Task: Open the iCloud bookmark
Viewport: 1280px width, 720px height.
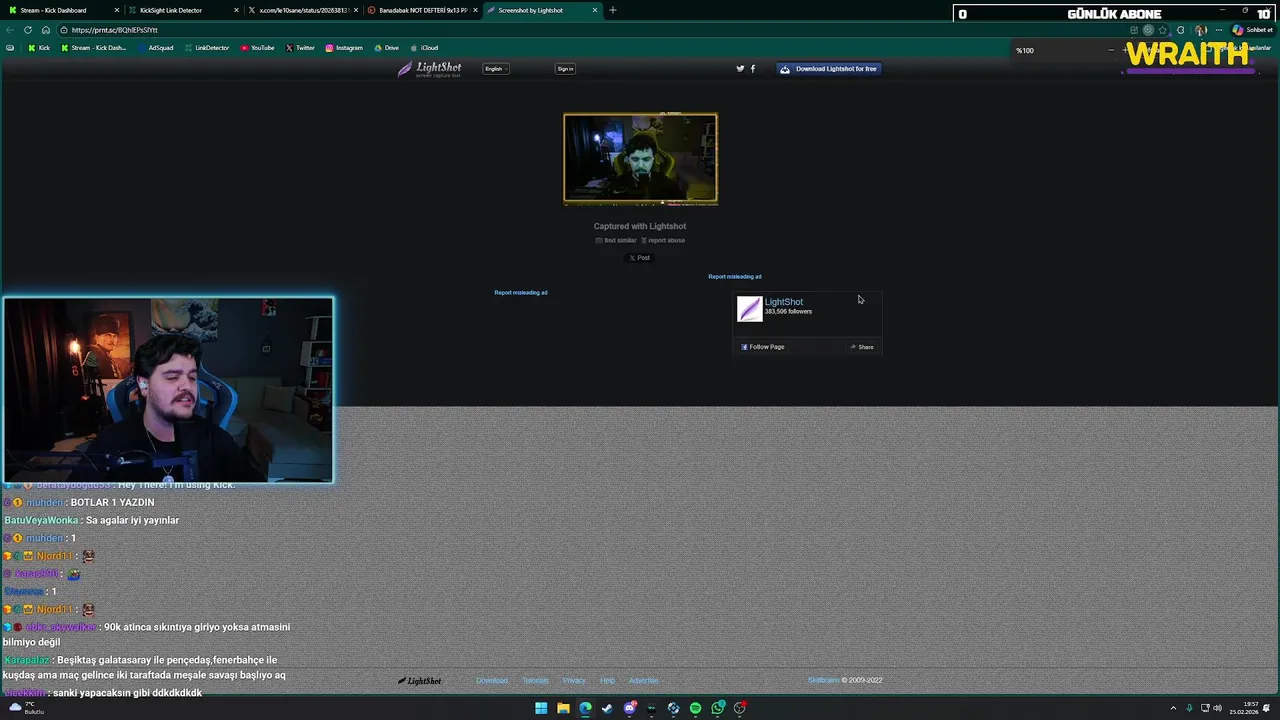Action: 424,48
